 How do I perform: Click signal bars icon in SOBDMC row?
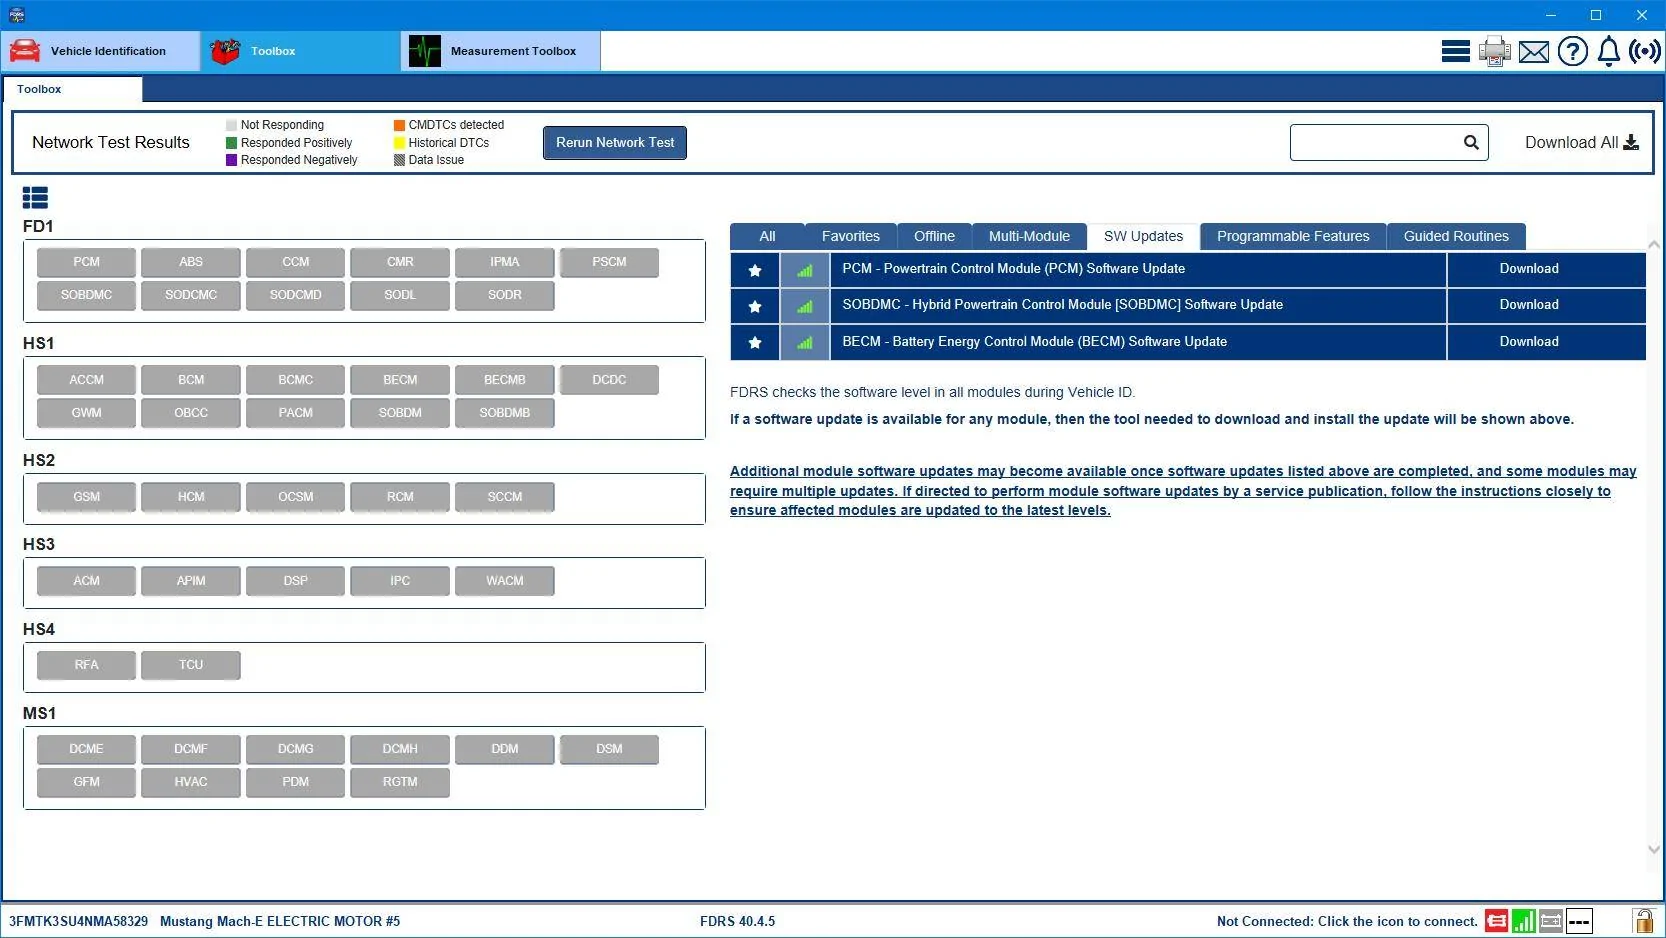pos(805,305)
